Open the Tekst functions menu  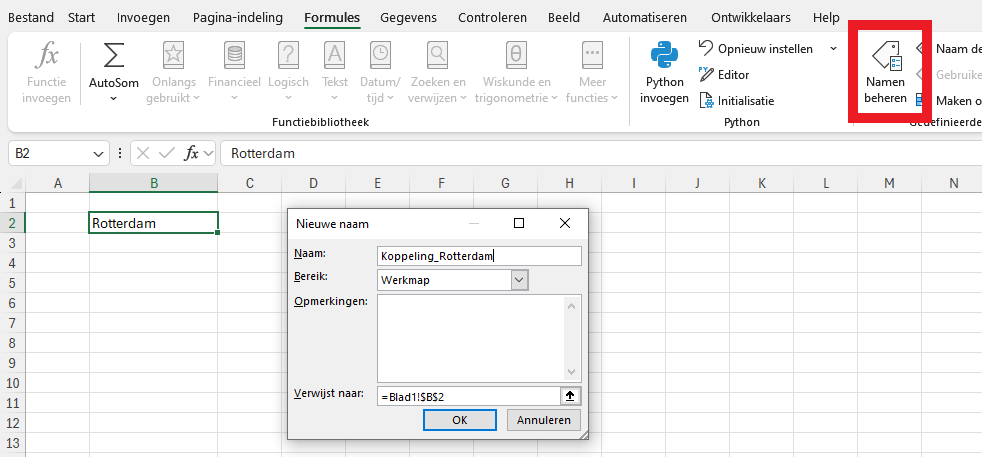tap(335, 74)
